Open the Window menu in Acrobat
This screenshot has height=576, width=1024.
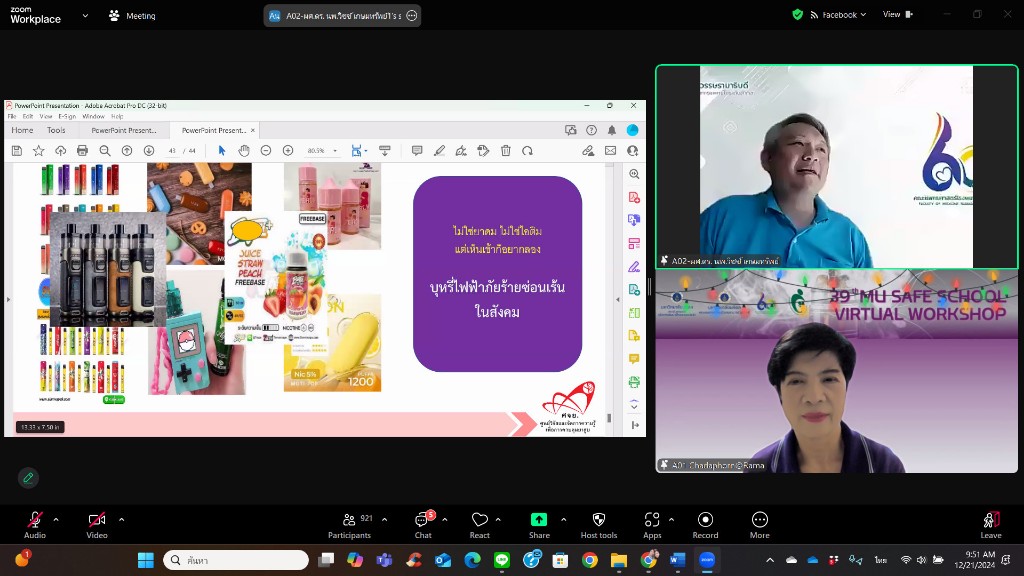point(93,117)
